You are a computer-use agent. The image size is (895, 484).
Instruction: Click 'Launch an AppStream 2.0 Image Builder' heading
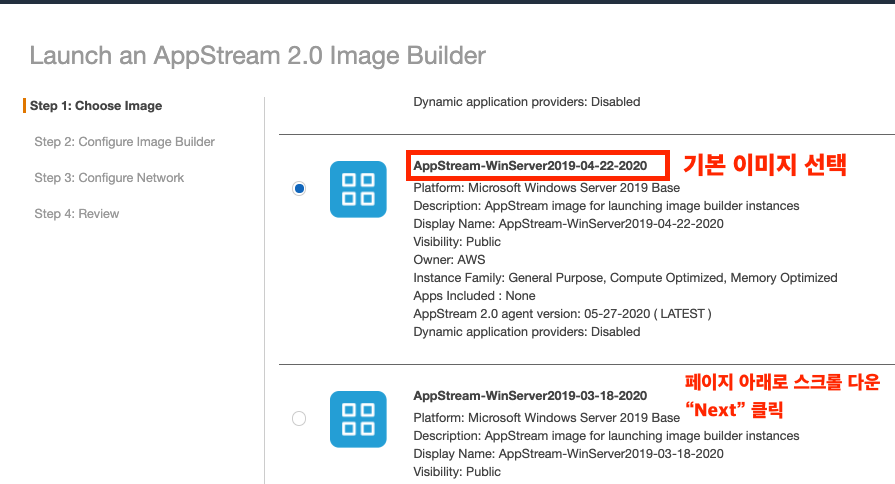pyautogui.click(x=257, y=55)
